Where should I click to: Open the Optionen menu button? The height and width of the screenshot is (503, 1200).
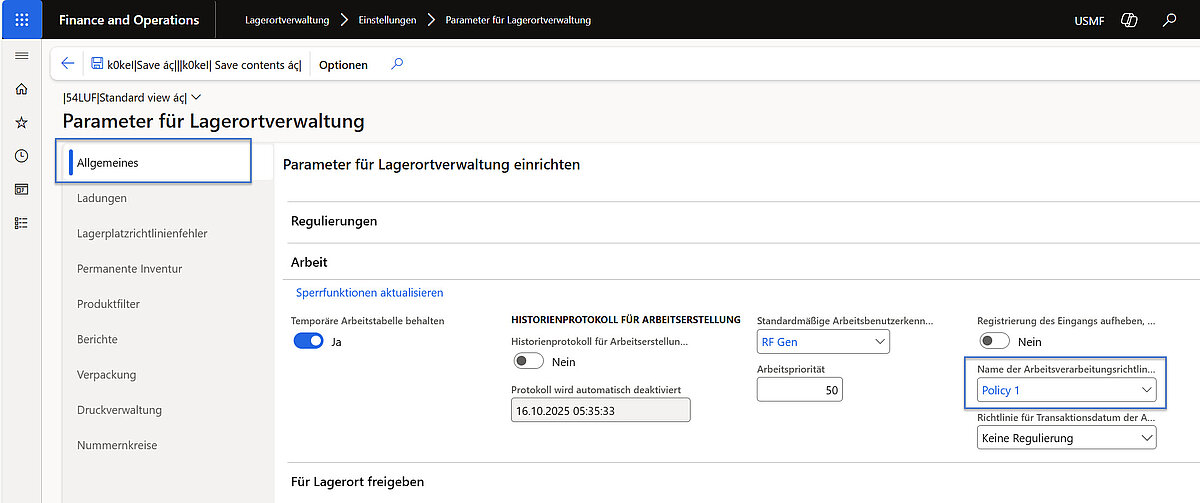343,65
